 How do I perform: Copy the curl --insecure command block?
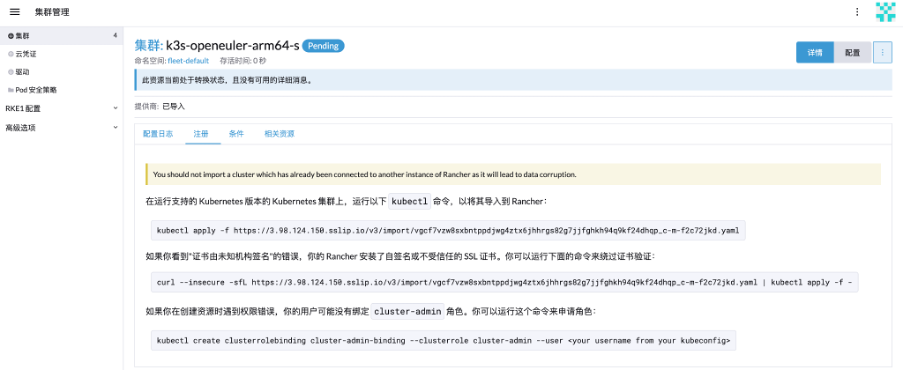click(x=504, y=282)
